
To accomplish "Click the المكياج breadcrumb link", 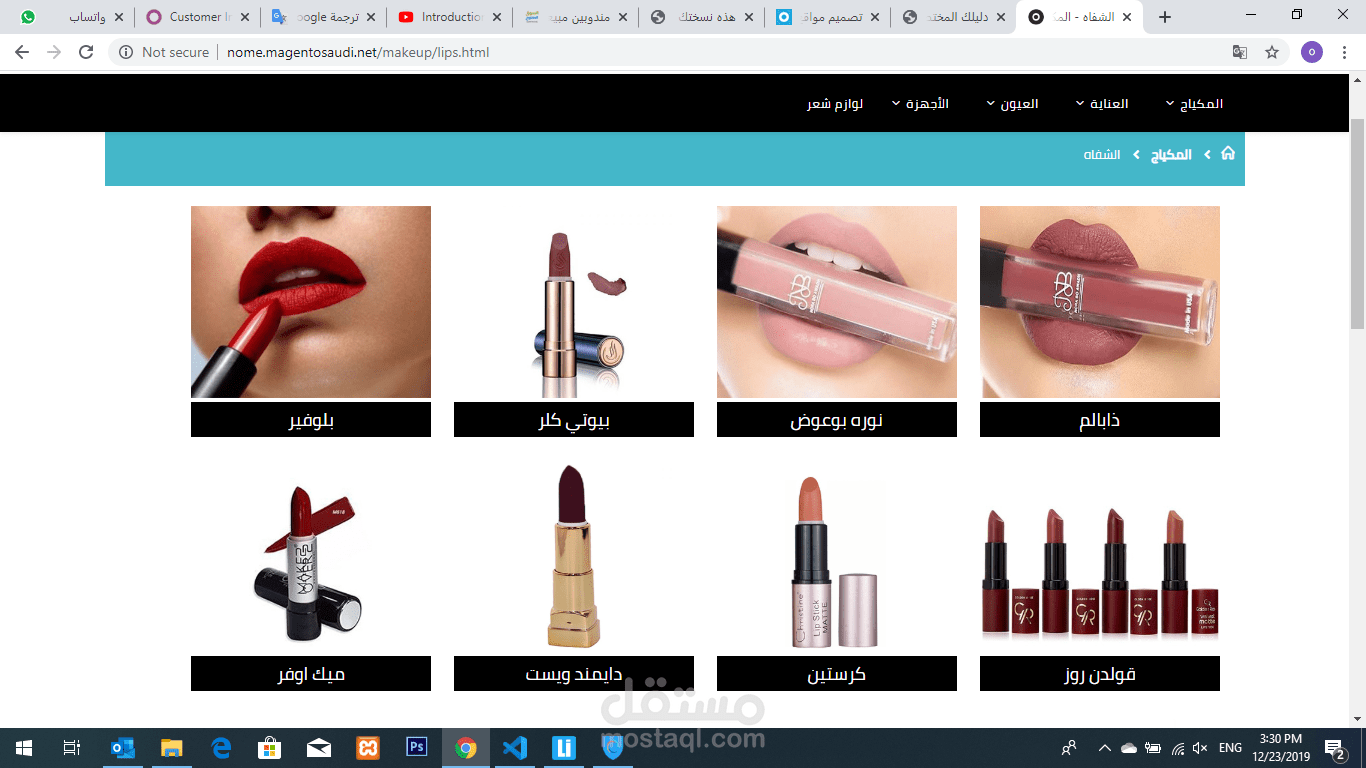I will click(x=1171, y=155).
